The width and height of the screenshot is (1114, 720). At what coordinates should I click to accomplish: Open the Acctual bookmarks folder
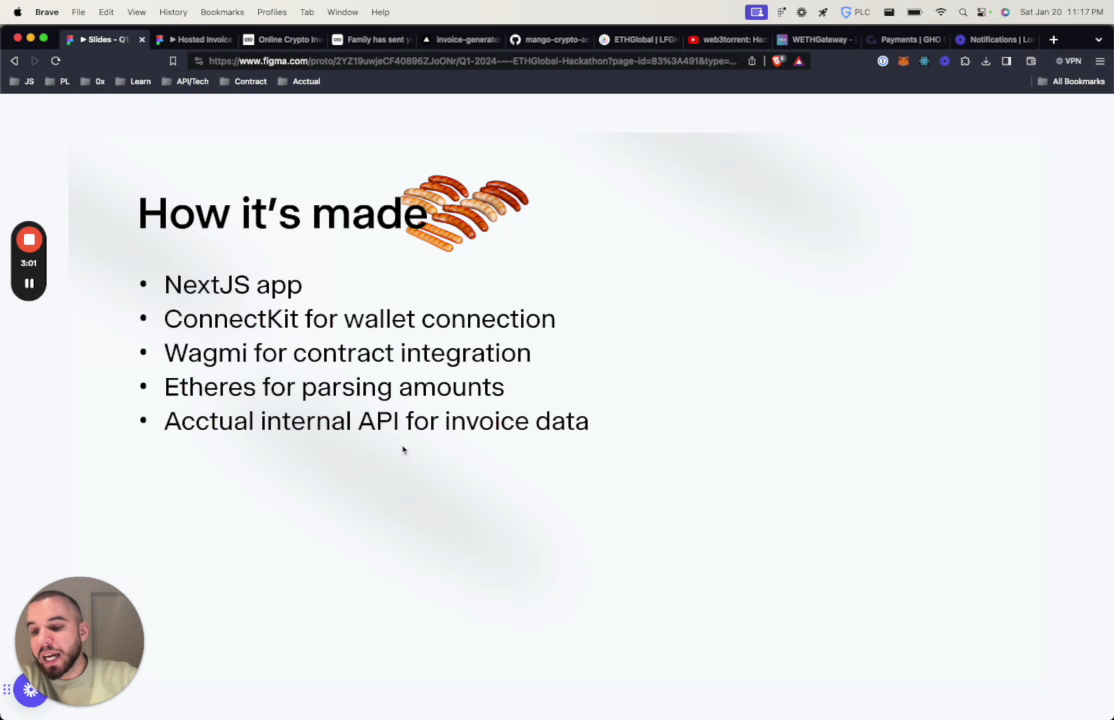pos(299,82)
